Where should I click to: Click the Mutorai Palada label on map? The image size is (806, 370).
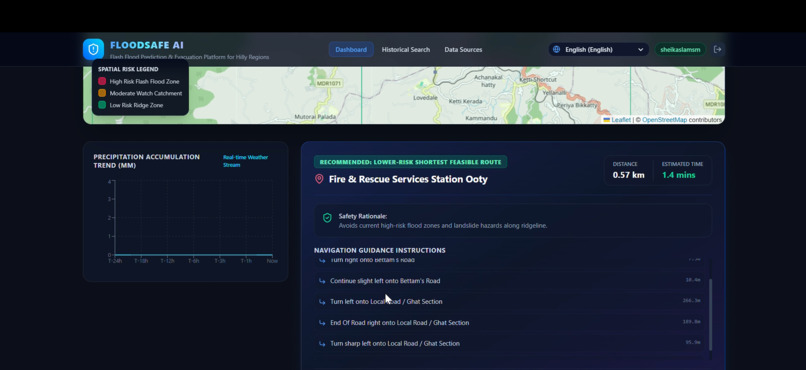(315, 117)
